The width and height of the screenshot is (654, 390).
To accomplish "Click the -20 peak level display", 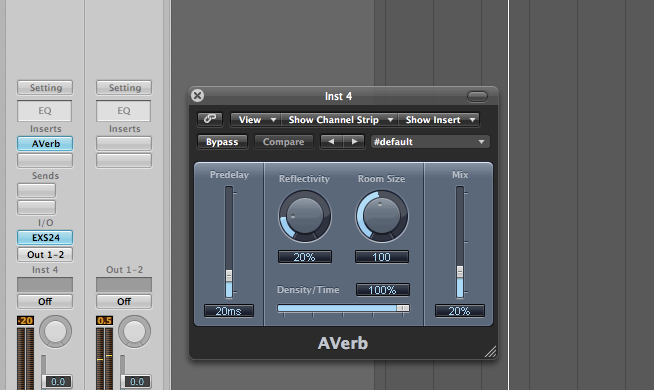I will click(25, 320).
